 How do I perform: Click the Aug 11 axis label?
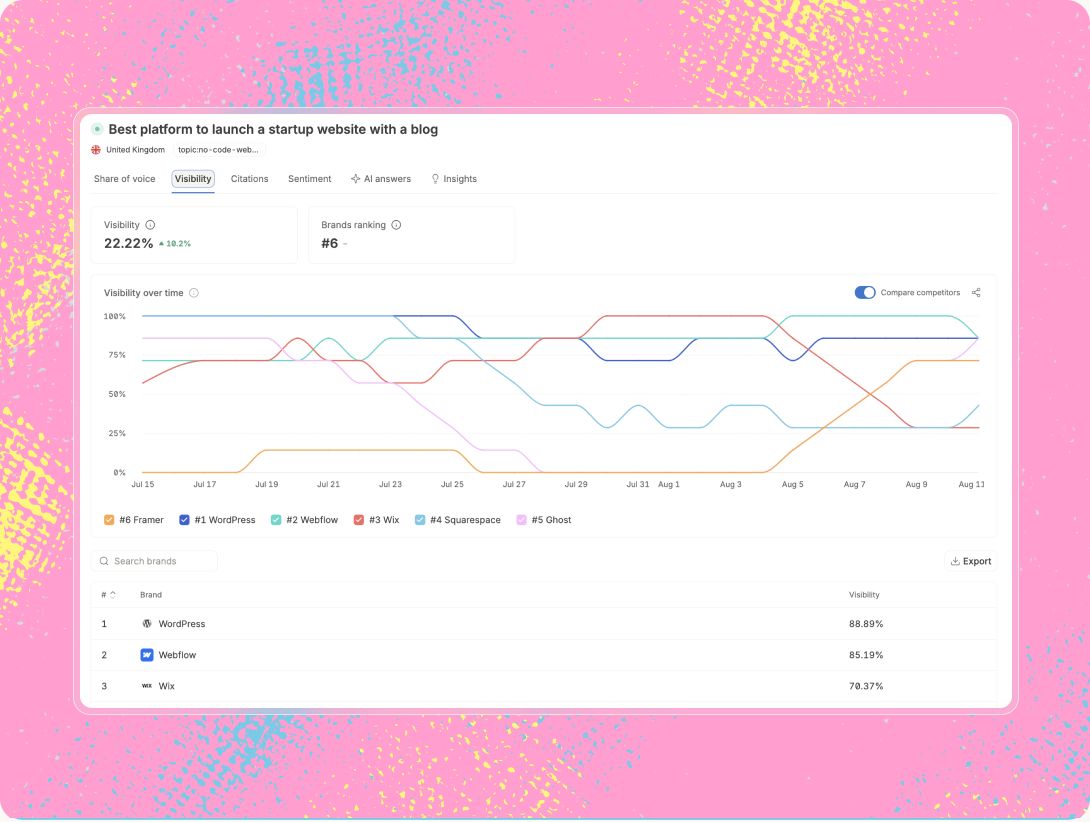click(971, 484)
